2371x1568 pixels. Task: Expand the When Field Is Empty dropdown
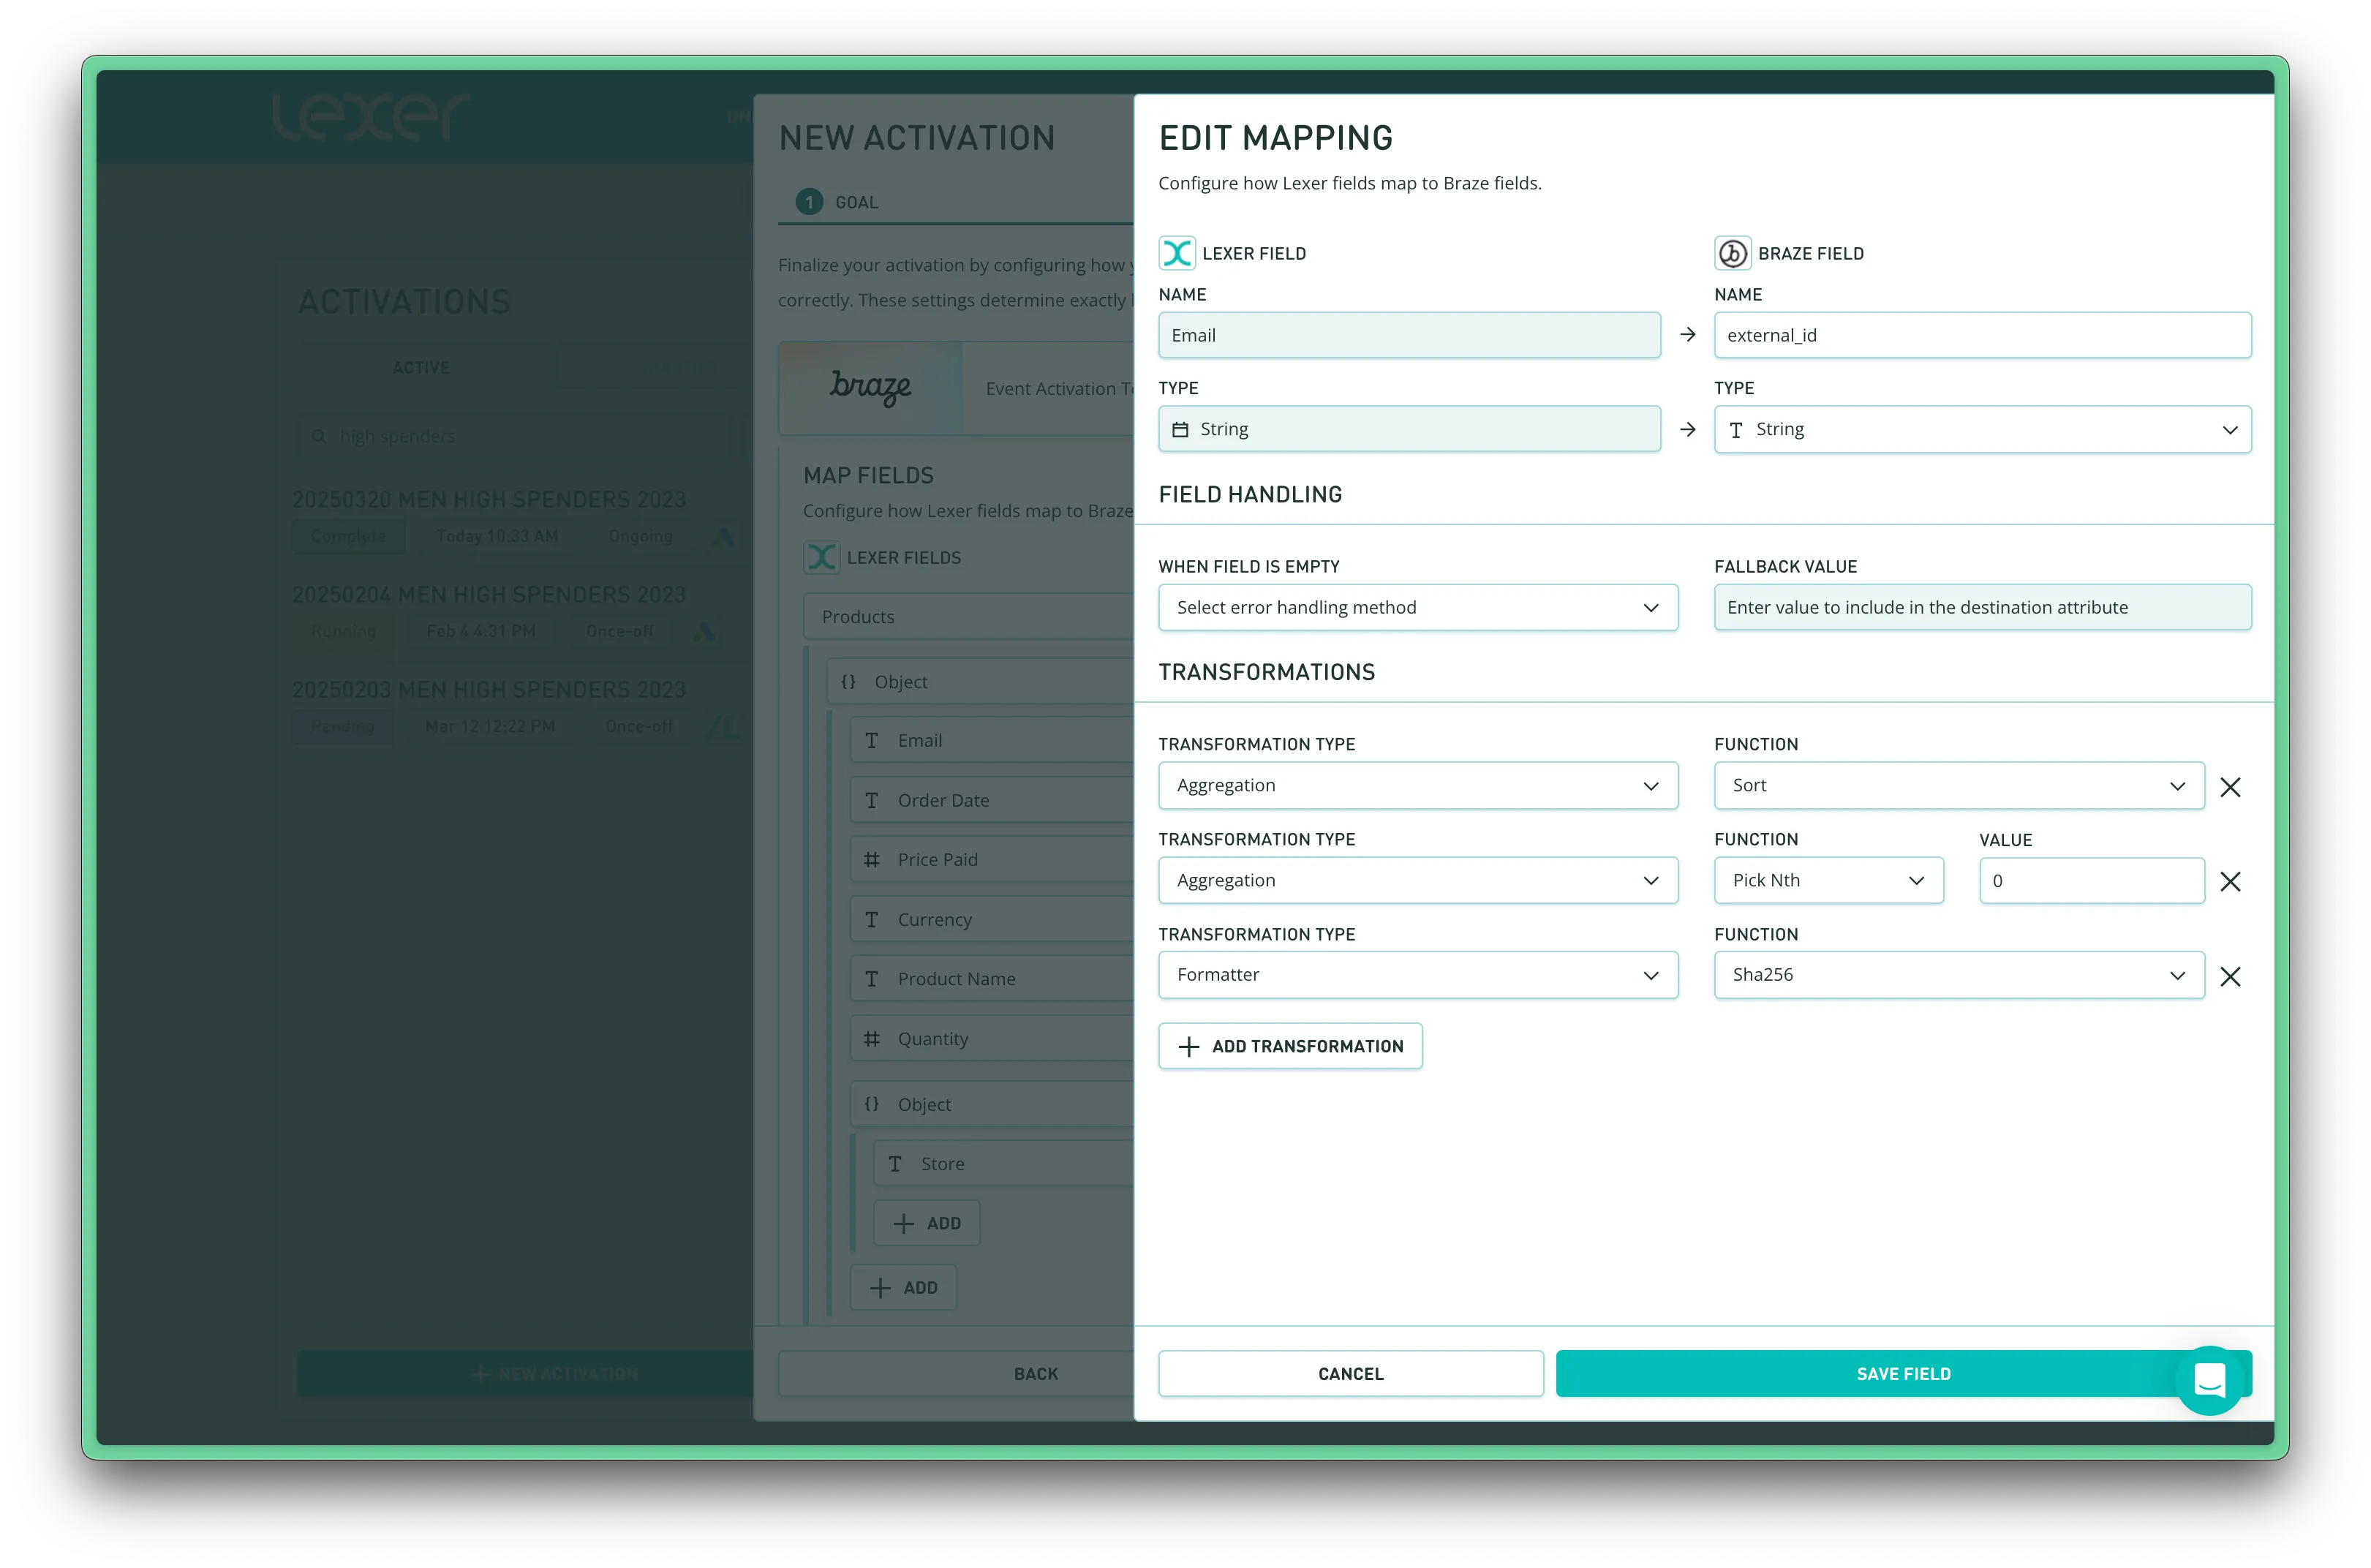(x=1417, y=607)
